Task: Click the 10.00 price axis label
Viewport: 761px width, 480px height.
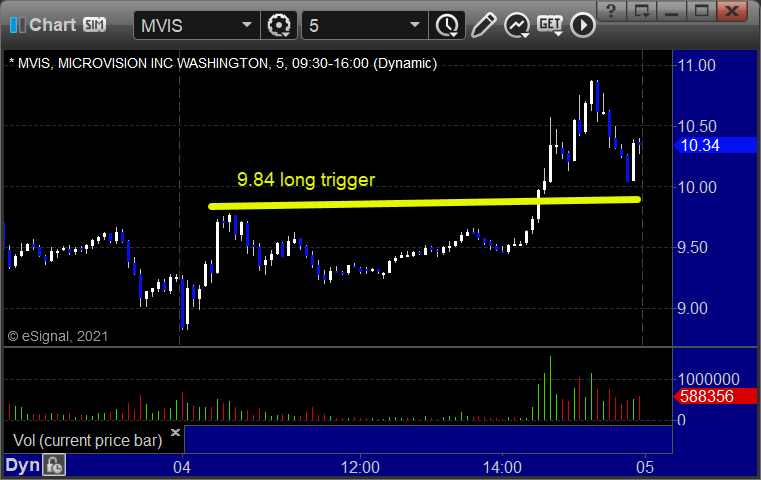Action: tap(697, 187)
